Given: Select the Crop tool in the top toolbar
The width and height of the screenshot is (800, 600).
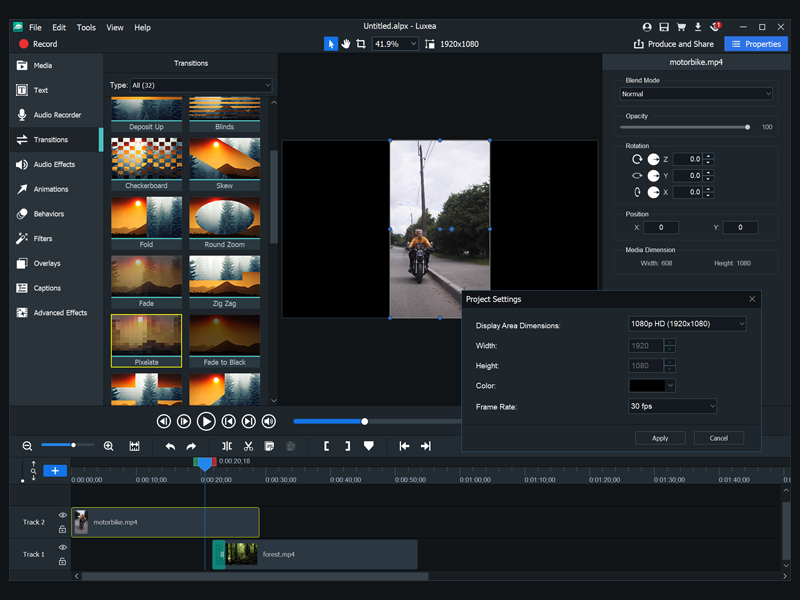Looking at the screenshot, I should 361,44.
